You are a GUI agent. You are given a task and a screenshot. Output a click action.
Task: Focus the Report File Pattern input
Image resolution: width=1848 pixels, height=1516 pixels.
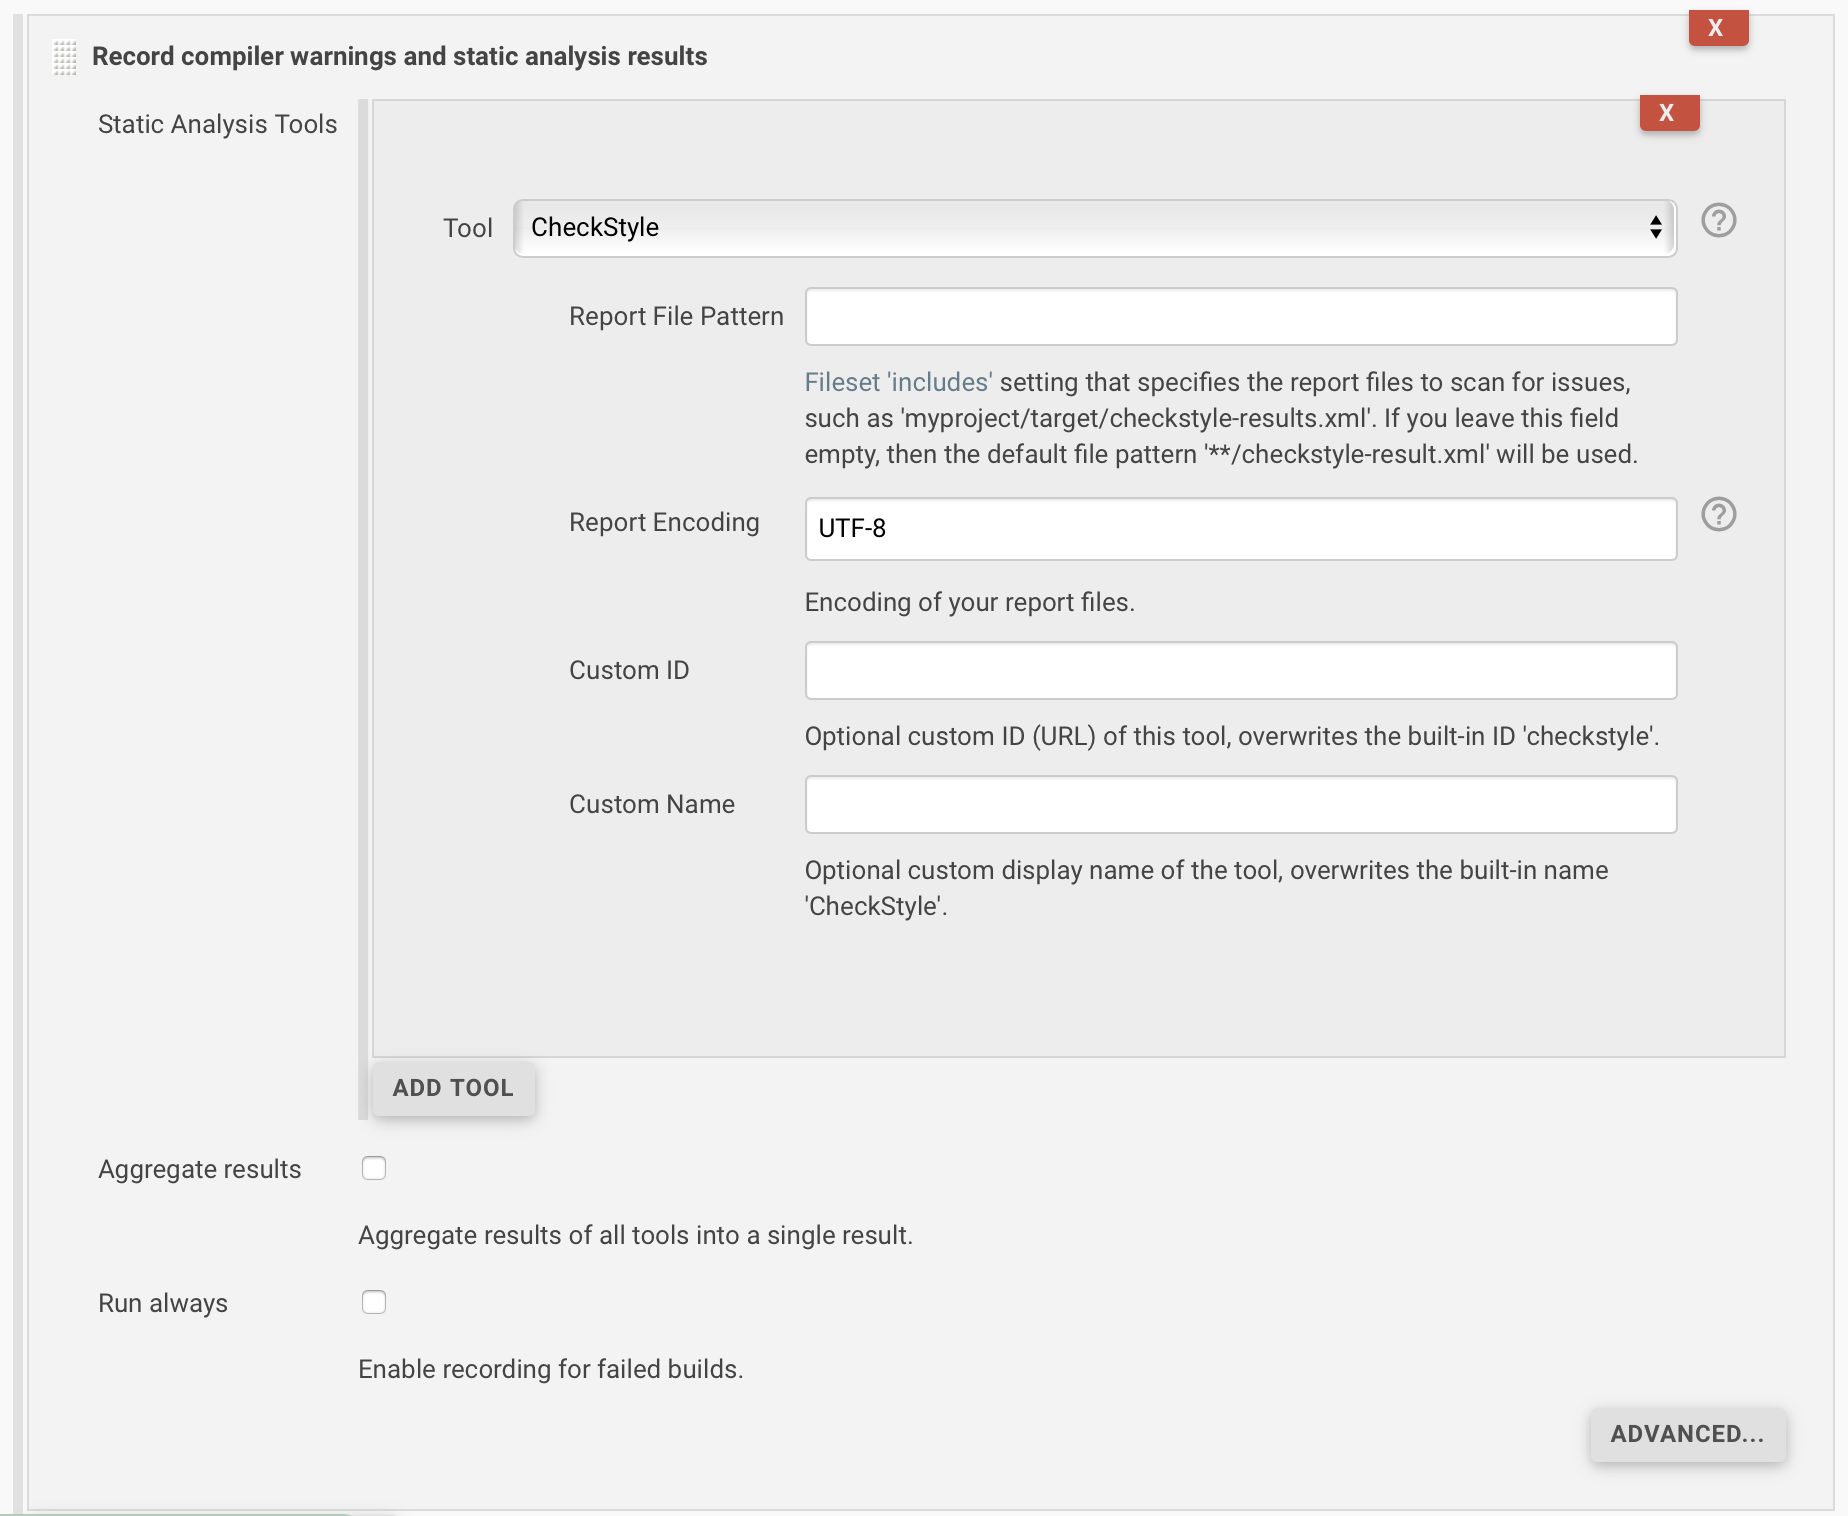[x=1240, y=317]
